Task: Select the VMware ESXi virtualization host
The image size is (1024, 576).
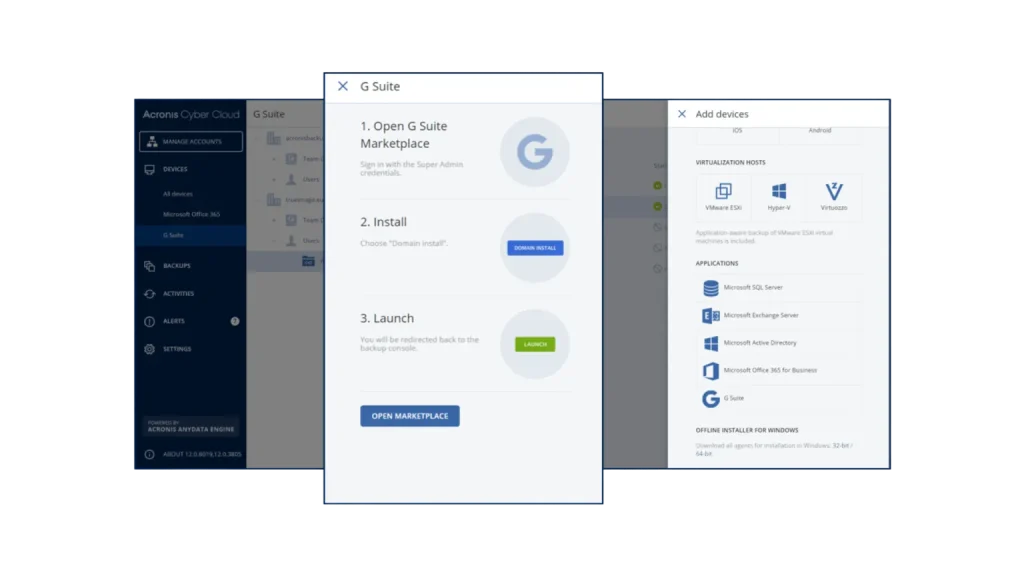Action: click(724, 197)
